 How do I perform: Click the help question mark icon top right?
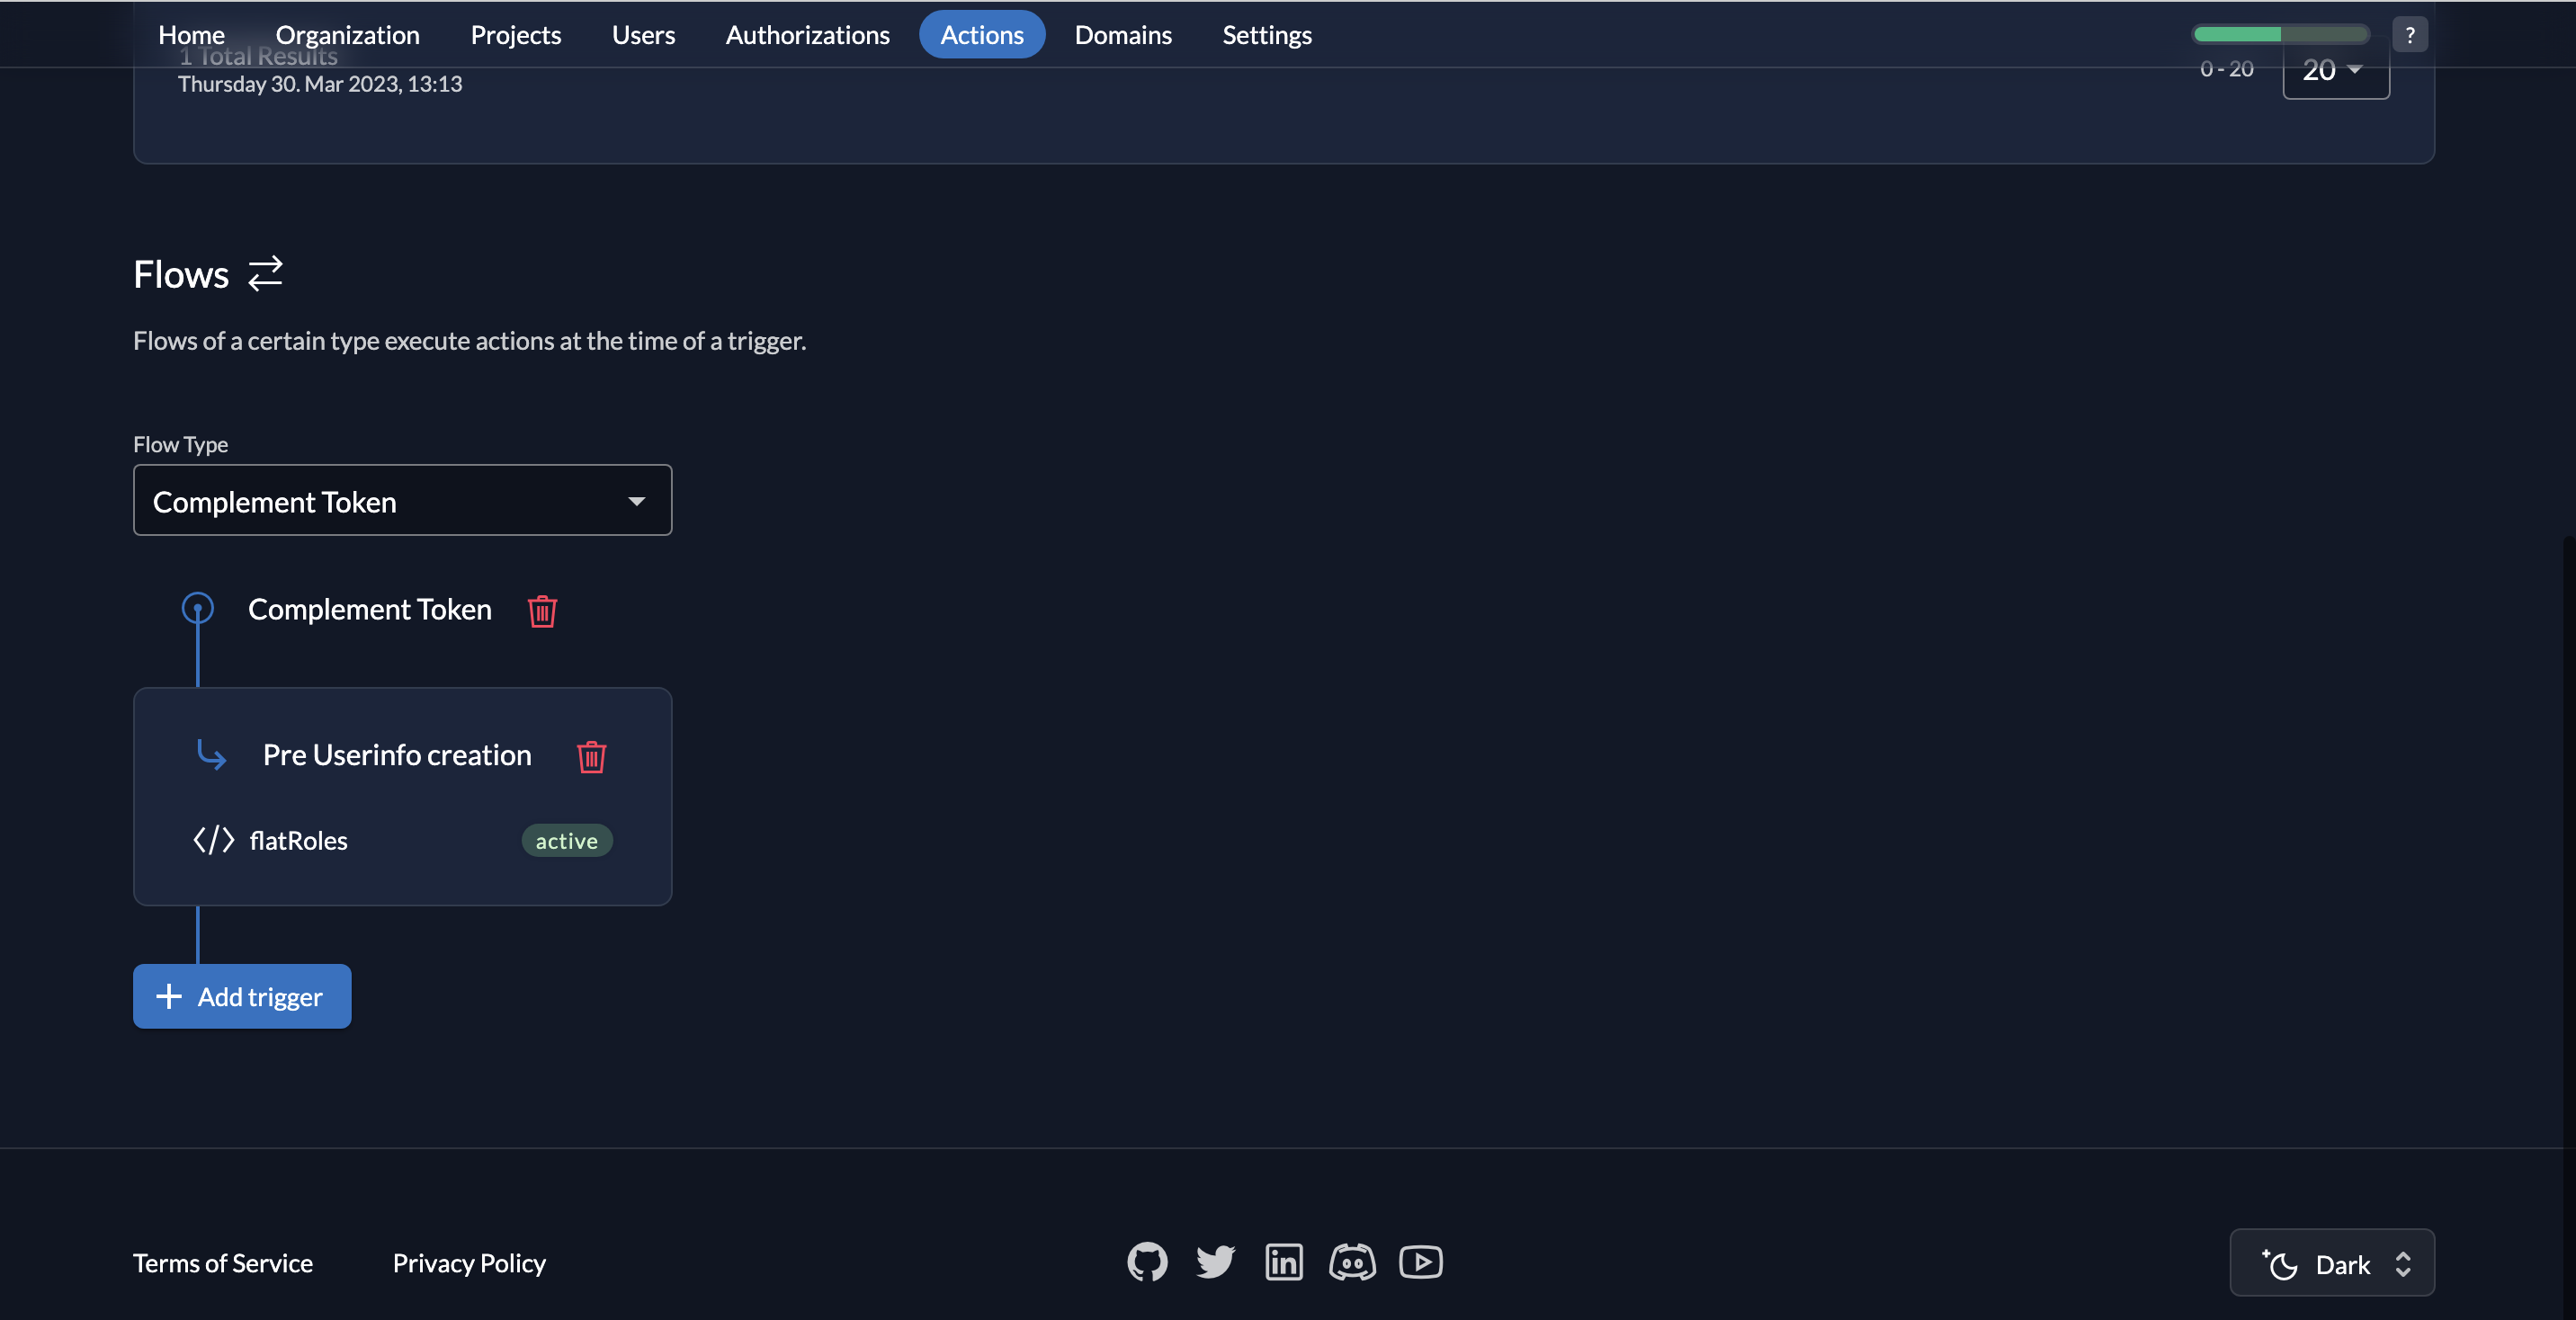click(x=2411, y=33)
